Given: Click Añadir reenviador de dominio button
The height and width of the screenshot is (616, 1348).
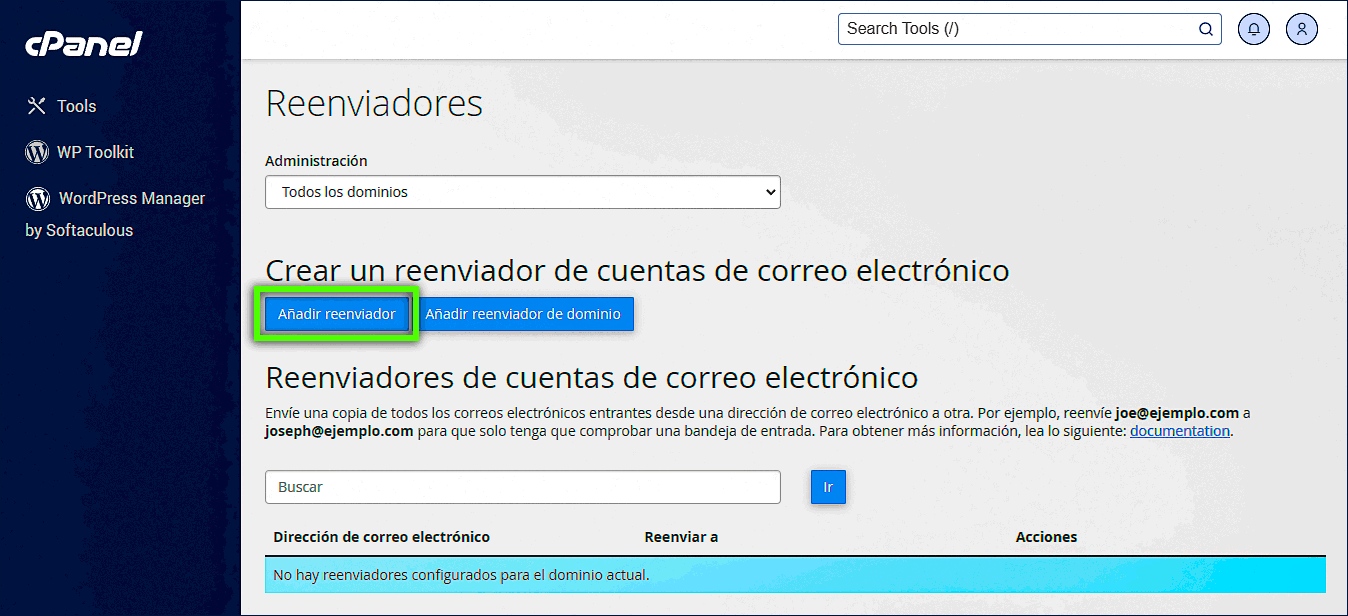Looking at the screenshot, I should point(523,314).
